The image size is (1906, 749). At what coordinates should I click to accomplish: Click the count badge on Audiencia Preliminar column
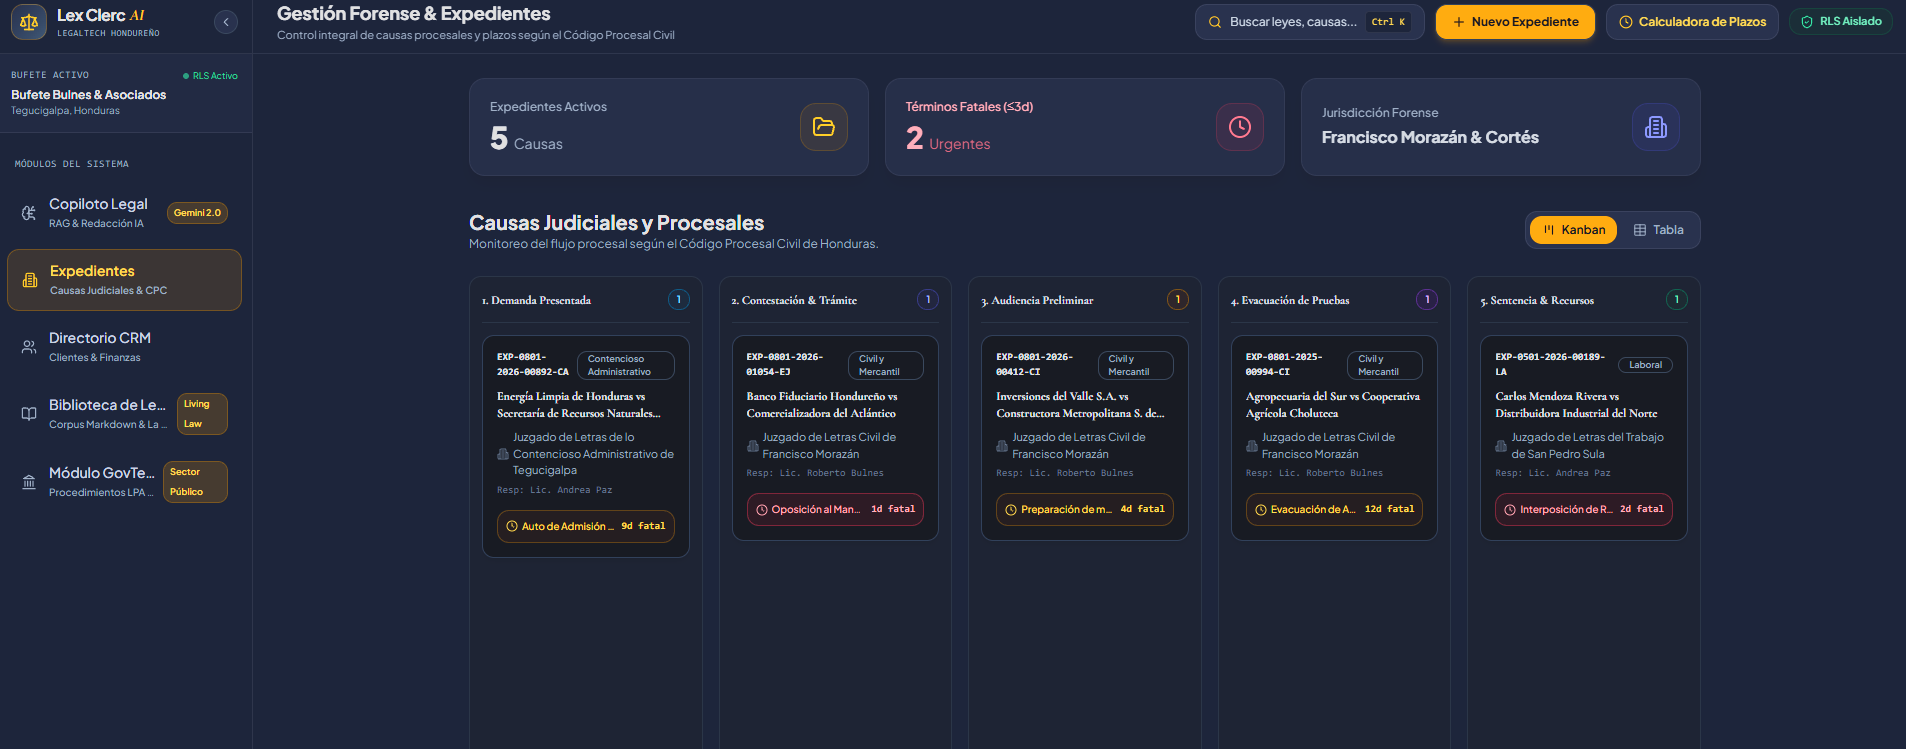click(x=1178, y=299)
